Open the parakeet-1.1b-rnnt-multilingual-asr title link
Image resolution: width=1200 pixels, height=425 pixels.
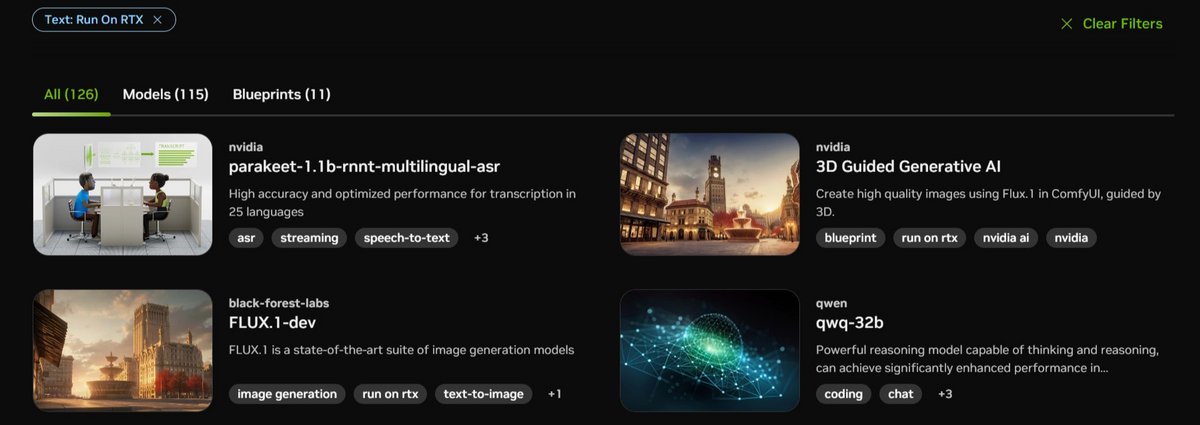pos(364,166)
